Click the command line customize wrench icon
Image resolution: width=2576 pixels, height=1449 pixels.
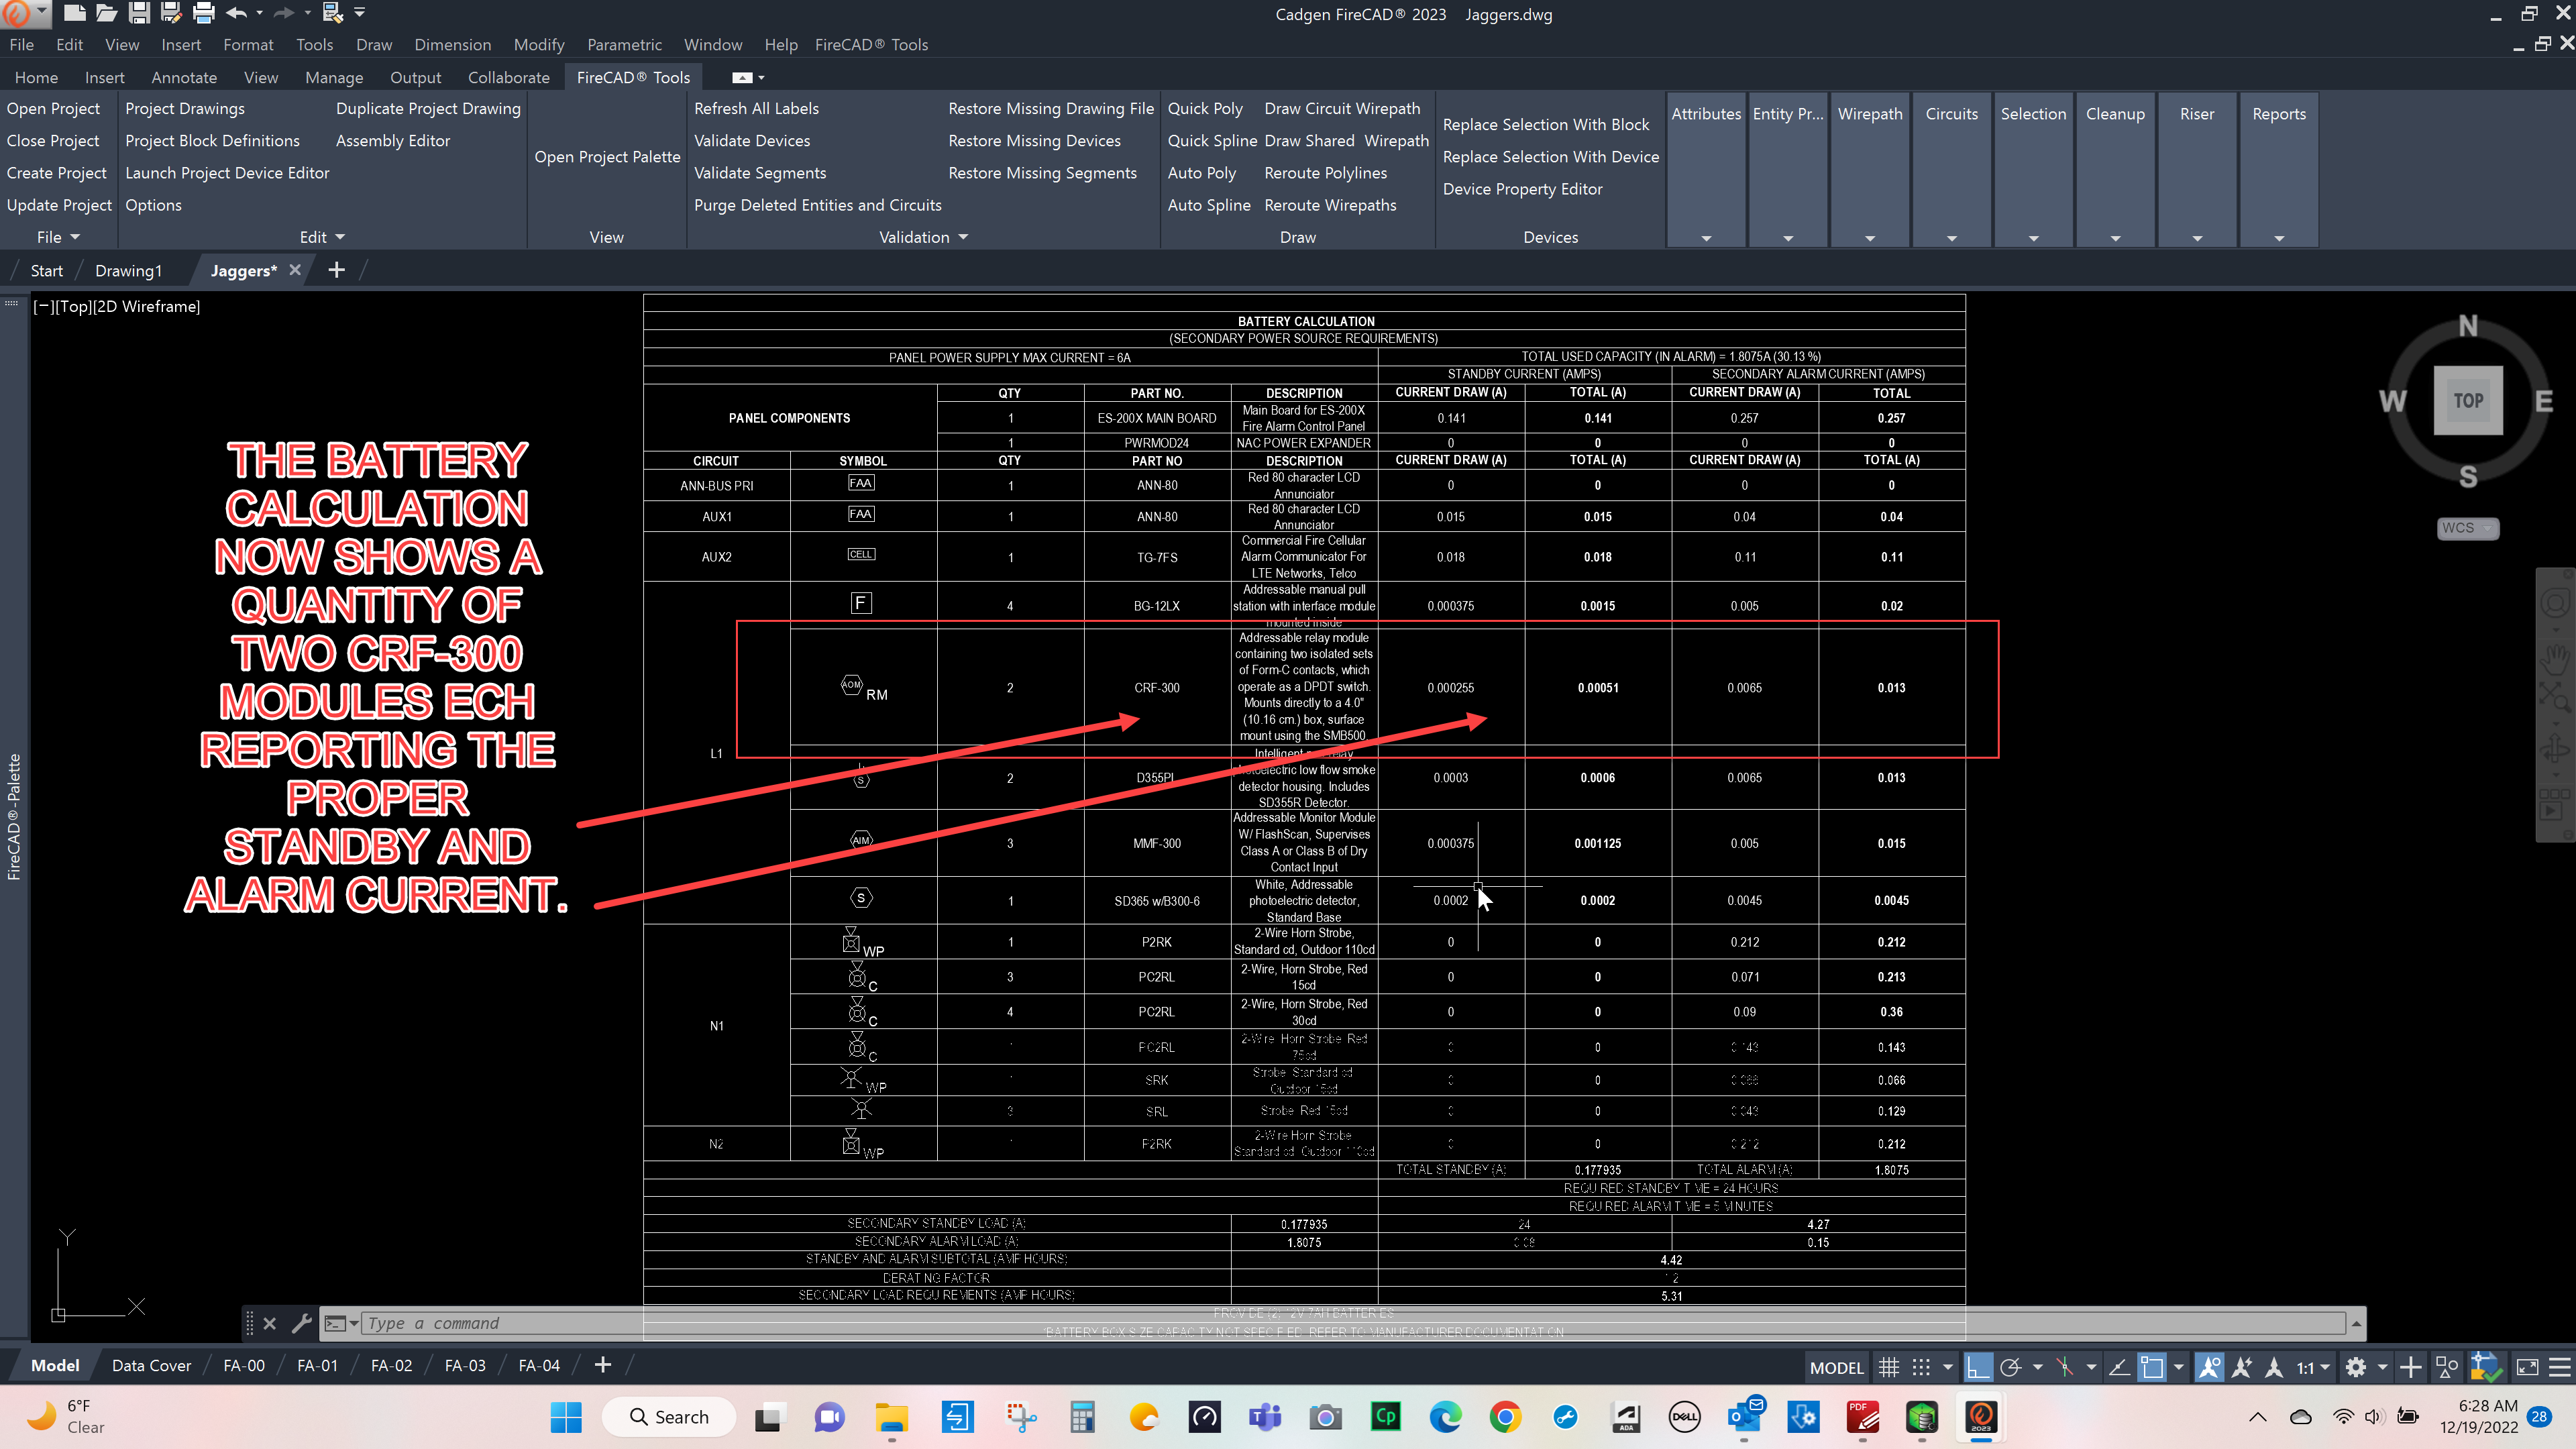point(301,1323)
